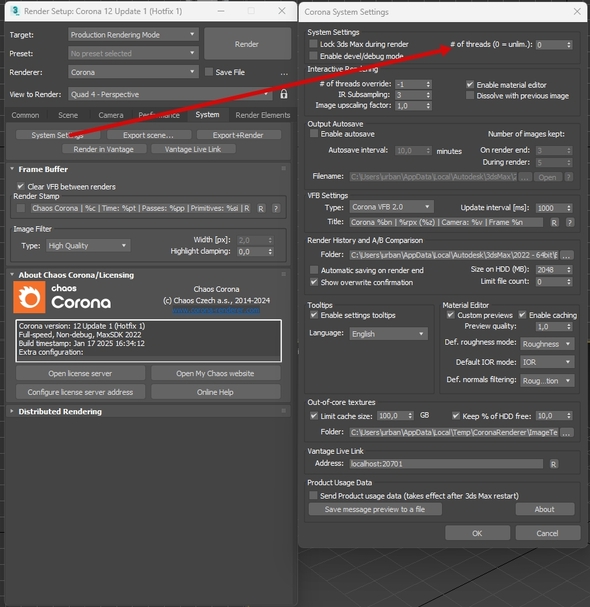Toggle Limit cache size checkbox

tap(314, 416)
